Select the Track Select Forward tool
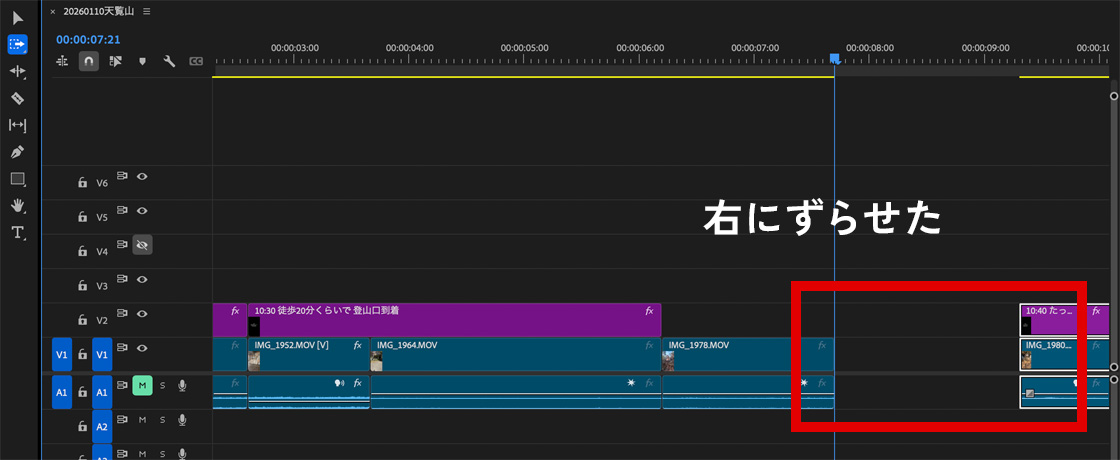This screenshot has width=1120, height=460. click(x=17, y=44)
